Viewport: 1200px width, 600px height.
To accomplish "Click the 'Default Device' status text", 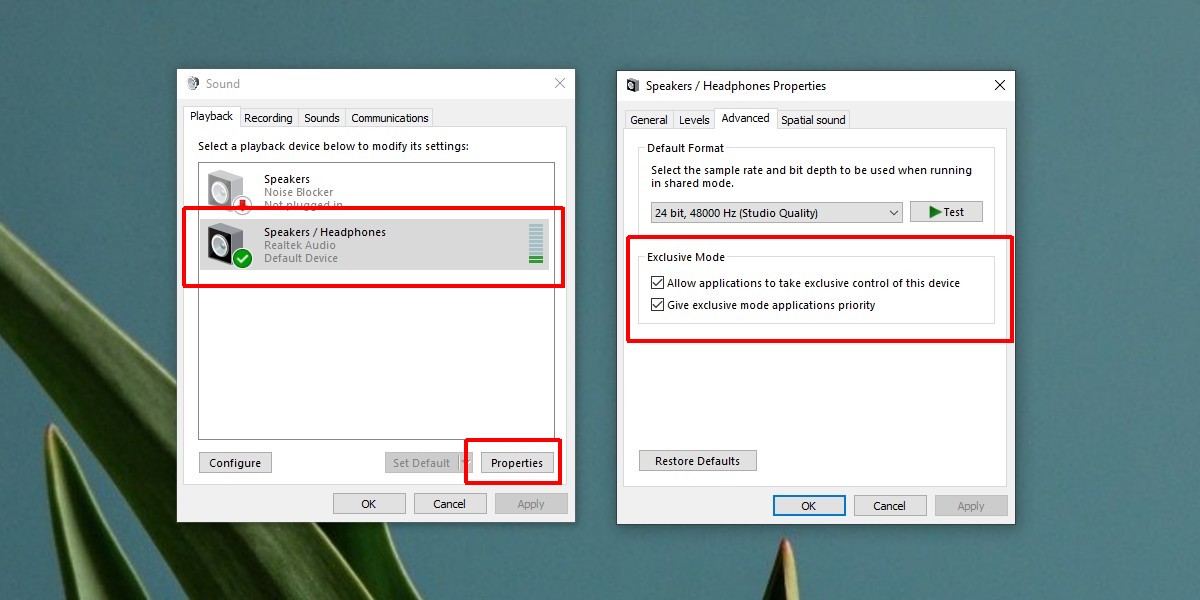I will tap(301, 258).
